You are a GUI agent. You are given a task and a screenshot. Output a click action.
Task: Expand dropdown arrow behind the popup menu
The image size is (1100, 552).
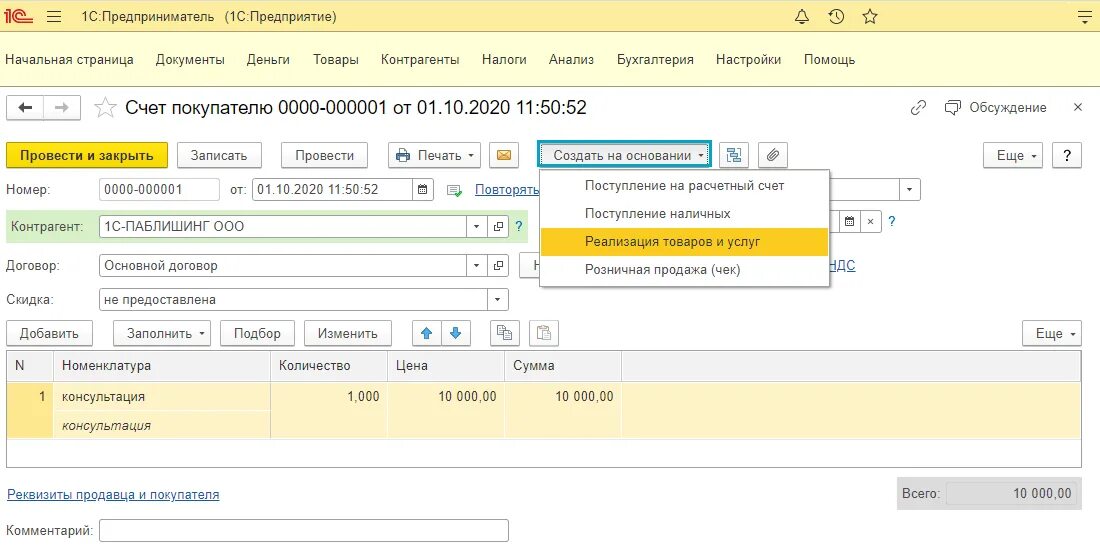[910, 189]
